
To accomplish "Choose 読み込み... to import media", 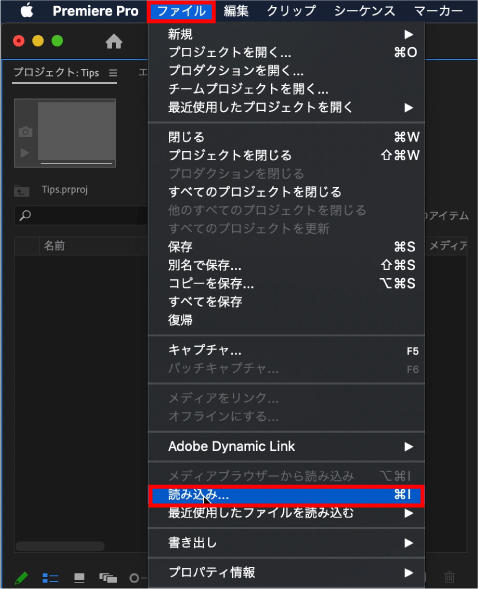I will [x=286, y=495].
